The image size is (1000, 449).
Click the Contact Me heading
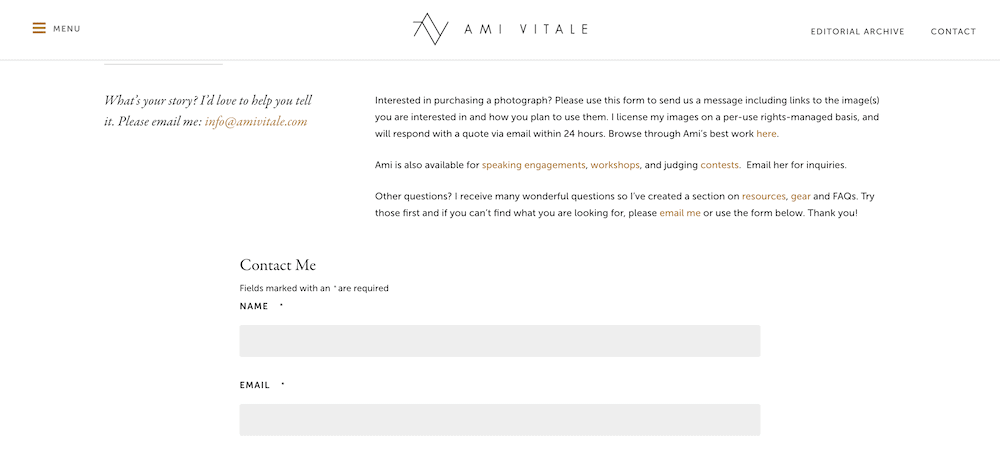pyautogui.click(x=277, y=265)
